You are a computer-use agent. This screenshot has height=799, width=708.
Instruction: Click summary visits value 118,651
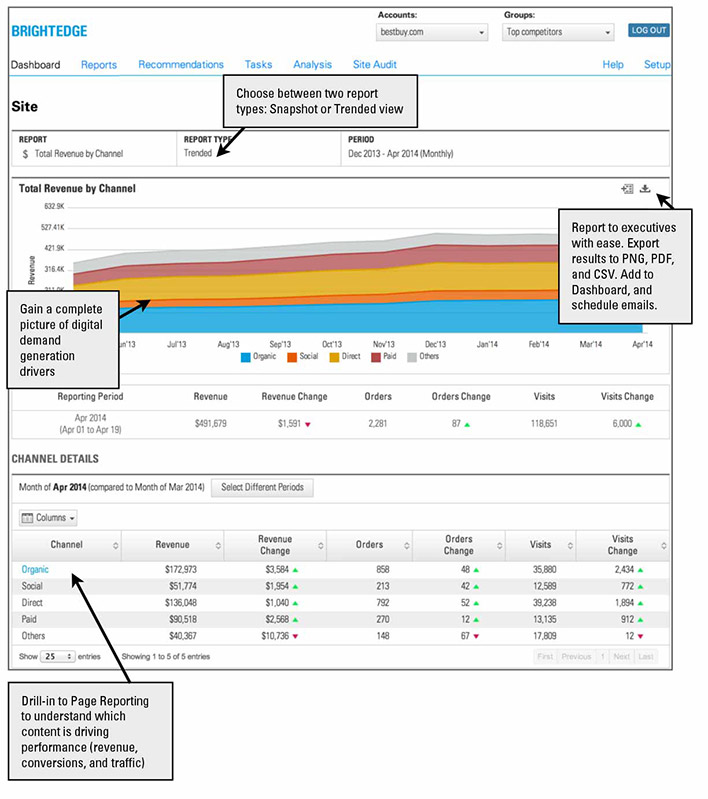point(544,423)
